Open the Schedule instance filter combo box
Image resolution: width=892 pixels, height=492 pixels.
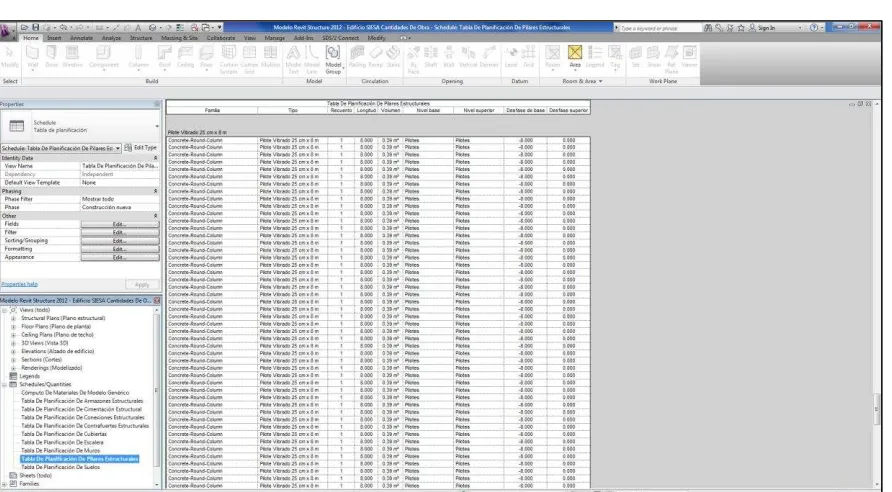click(x=61, y=148)
